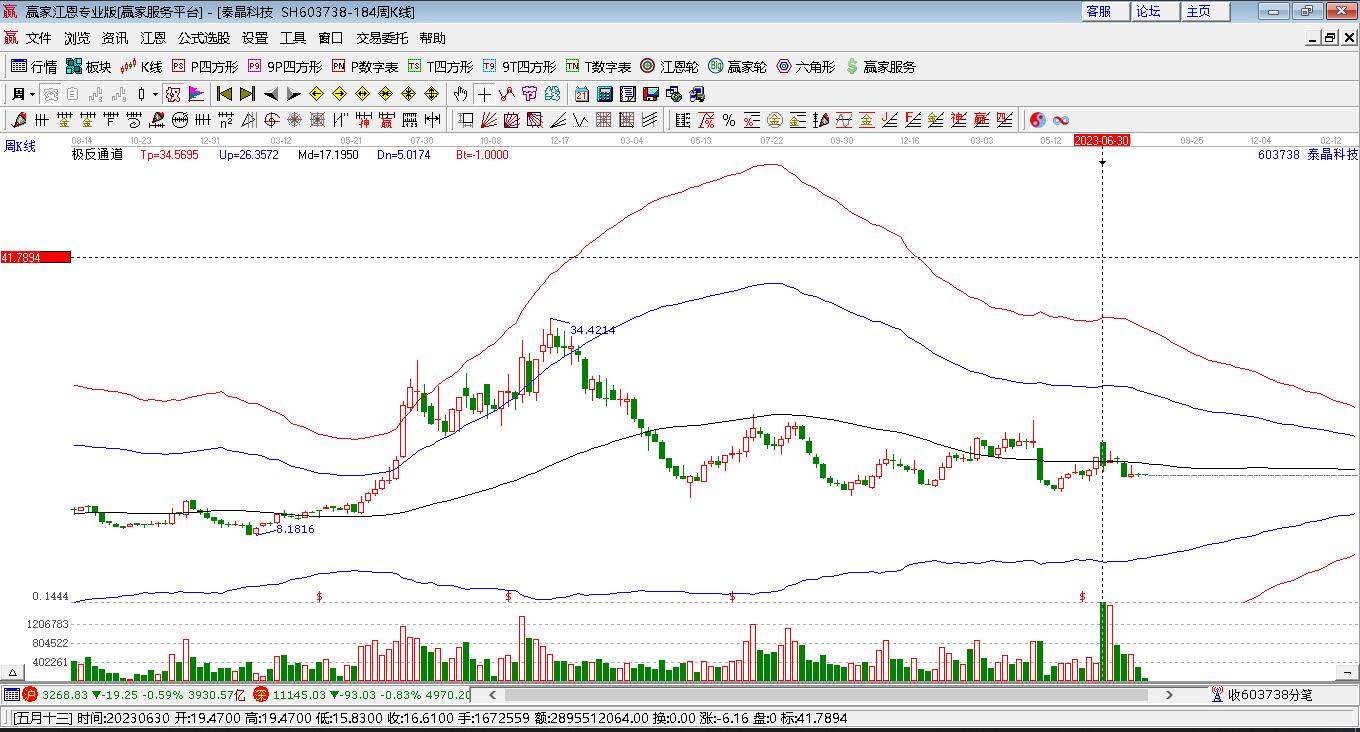Jump to the last bar
The width and height of the screenshot is (1360, 732).
coord(247,94)
